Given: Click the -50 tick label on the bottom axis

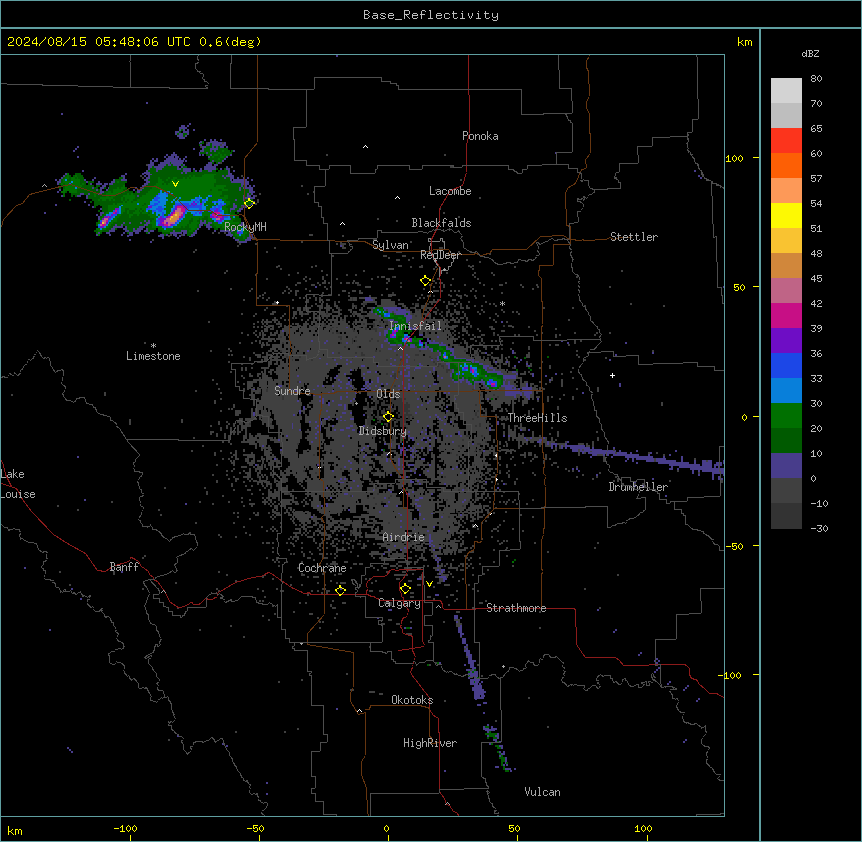Looking at the screenshot, I should pyautogui.click(x=255, y=828).
